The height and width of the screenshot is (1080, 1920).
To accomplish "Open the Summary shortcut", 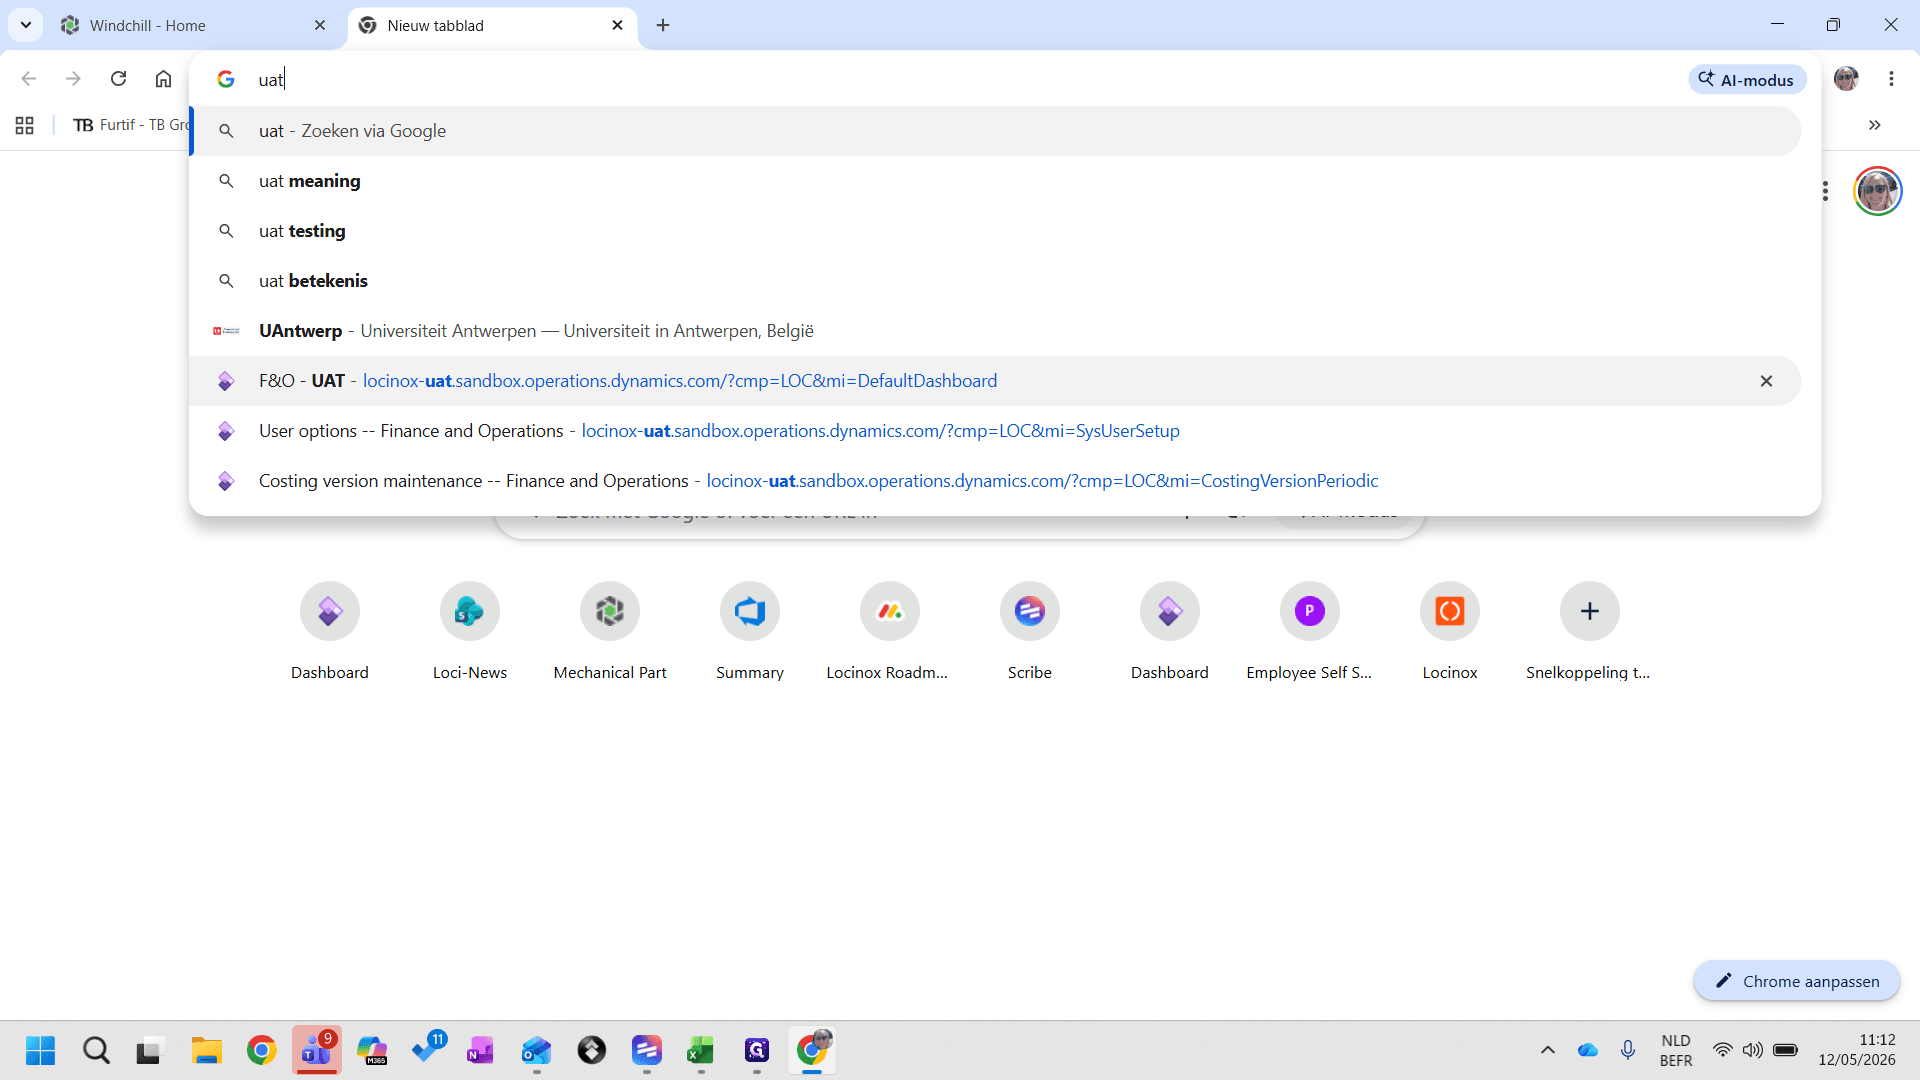I will pyautogui.click(x=750, y=632).
